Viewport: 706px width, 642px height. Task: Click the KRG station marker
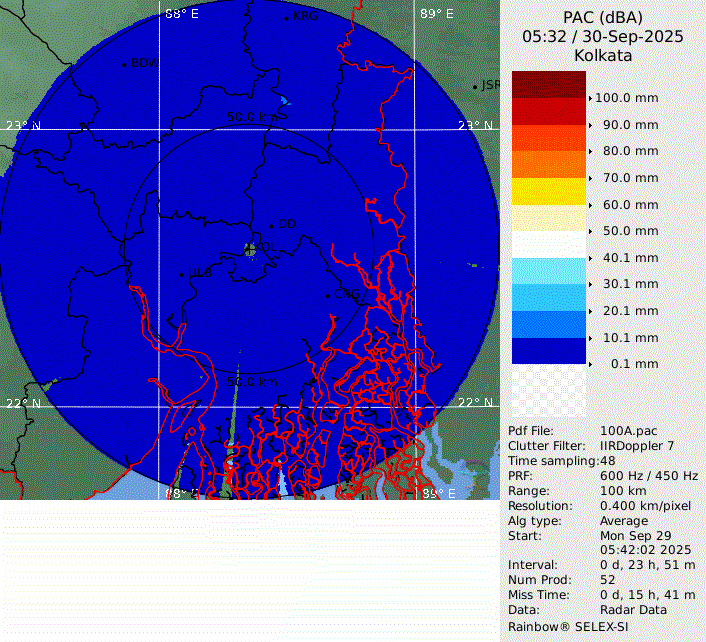(286, 18)
